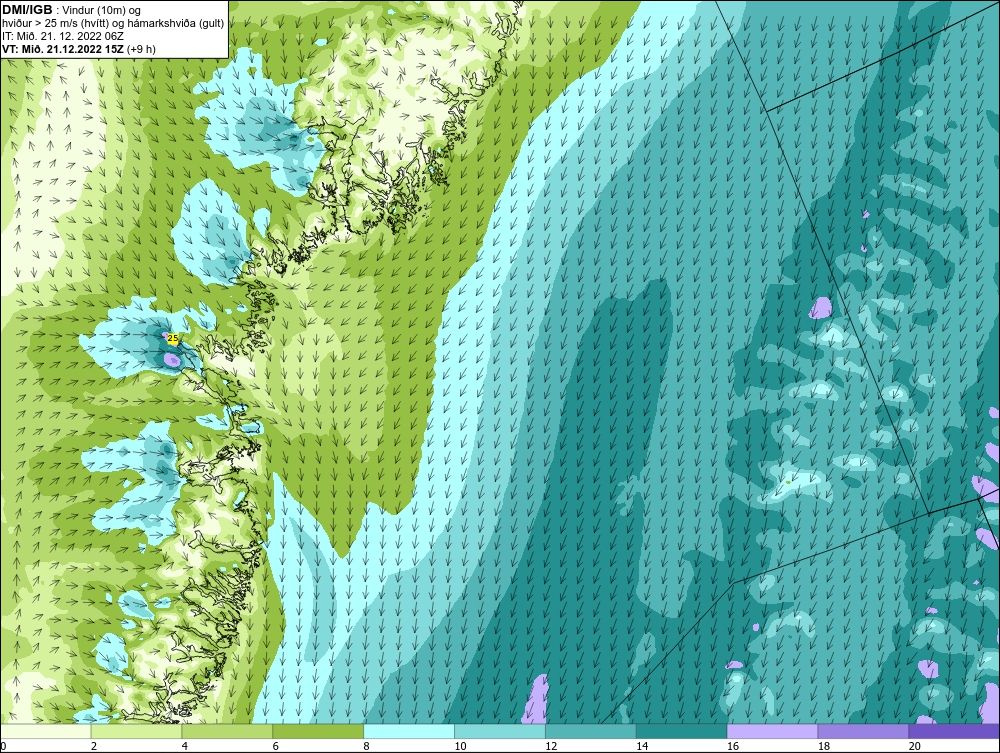Click the forecast valid time 'VT: Mið. 21.12.2022 15Z'
Image resolution: width=1000 pixels, height=753 pixels.
click(63, 49)
